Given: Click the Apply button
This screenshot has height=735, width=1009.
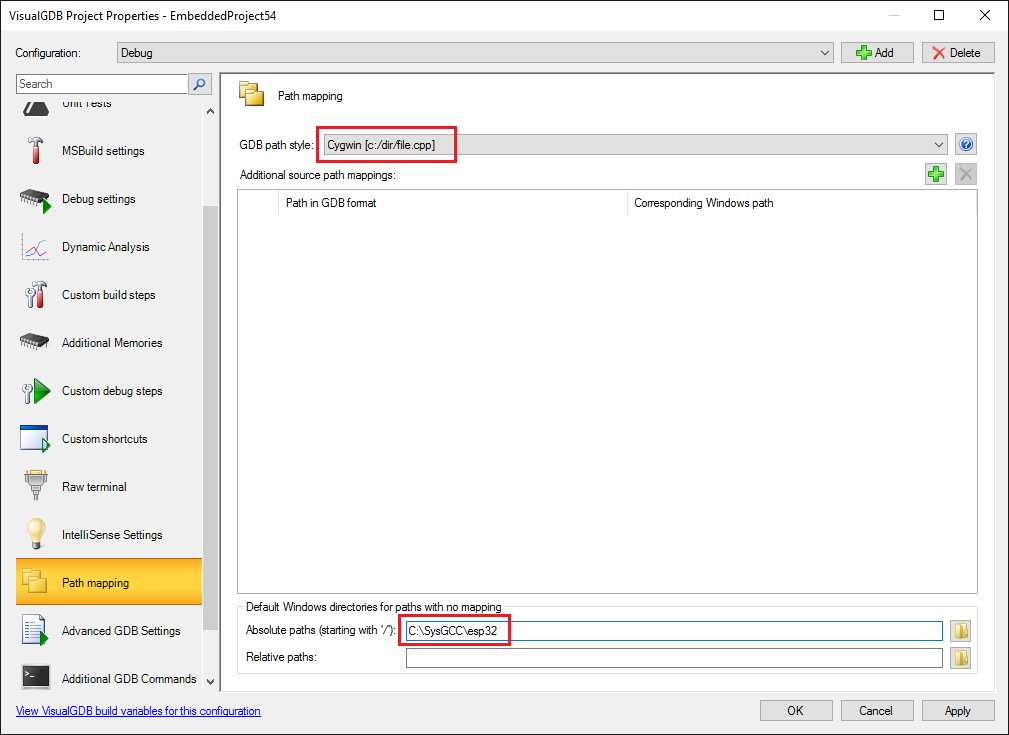Looking at the screenshot, I should point(958,711).
